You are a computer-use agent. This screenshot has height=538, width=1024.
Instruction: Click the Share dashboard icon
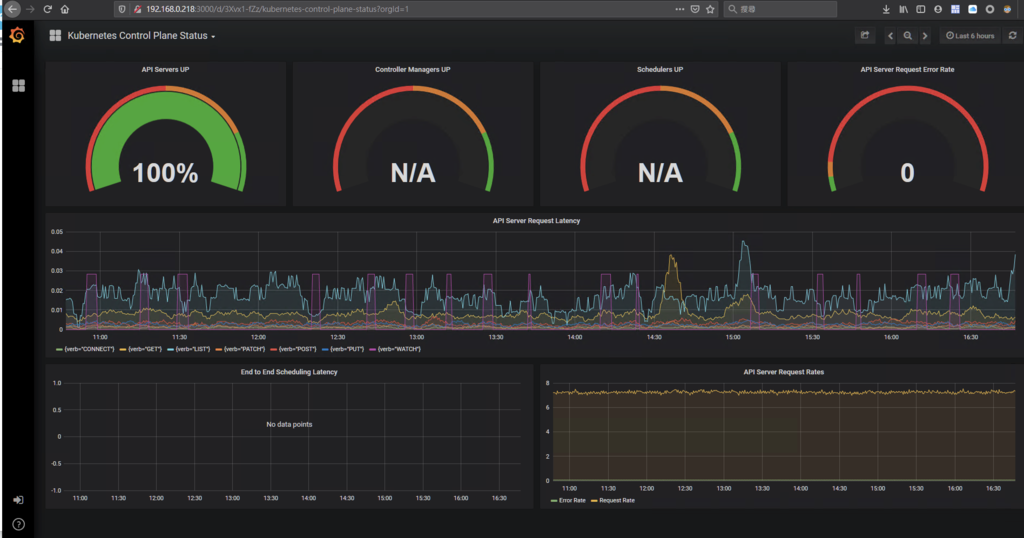pyautogui.click(x=865, y=36)
